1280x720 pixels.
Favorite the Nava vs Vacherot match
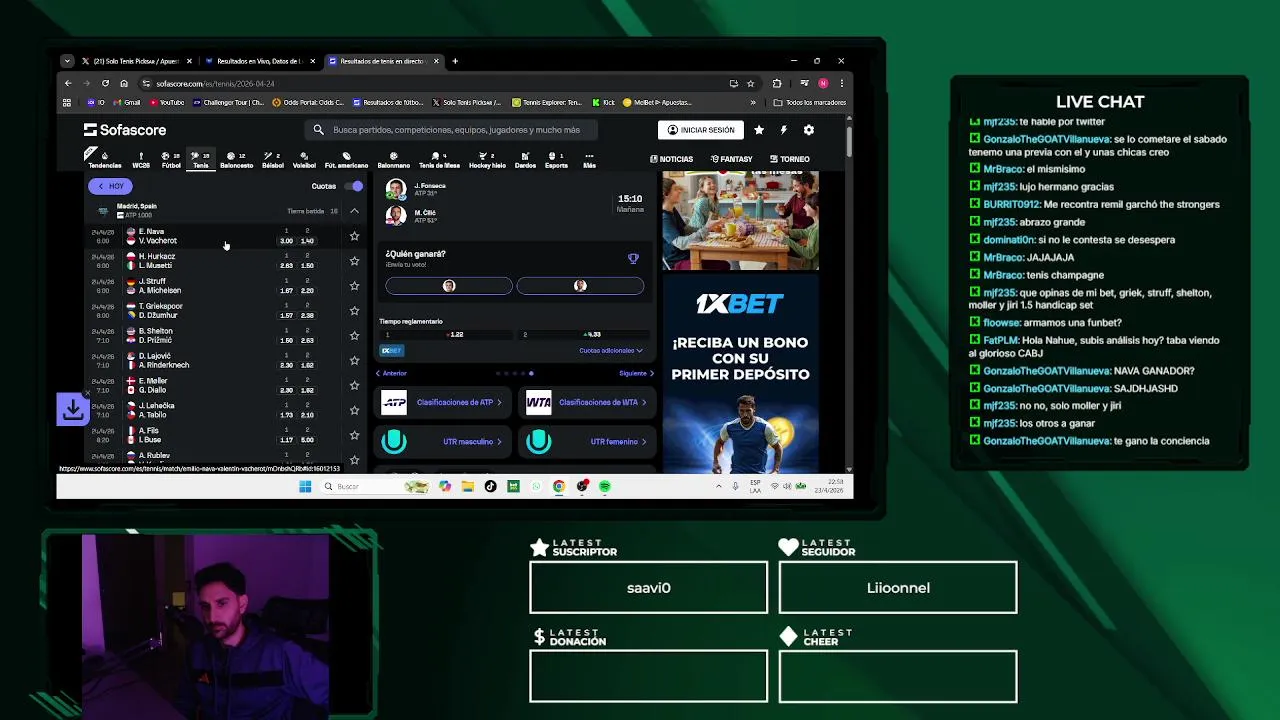354,236
